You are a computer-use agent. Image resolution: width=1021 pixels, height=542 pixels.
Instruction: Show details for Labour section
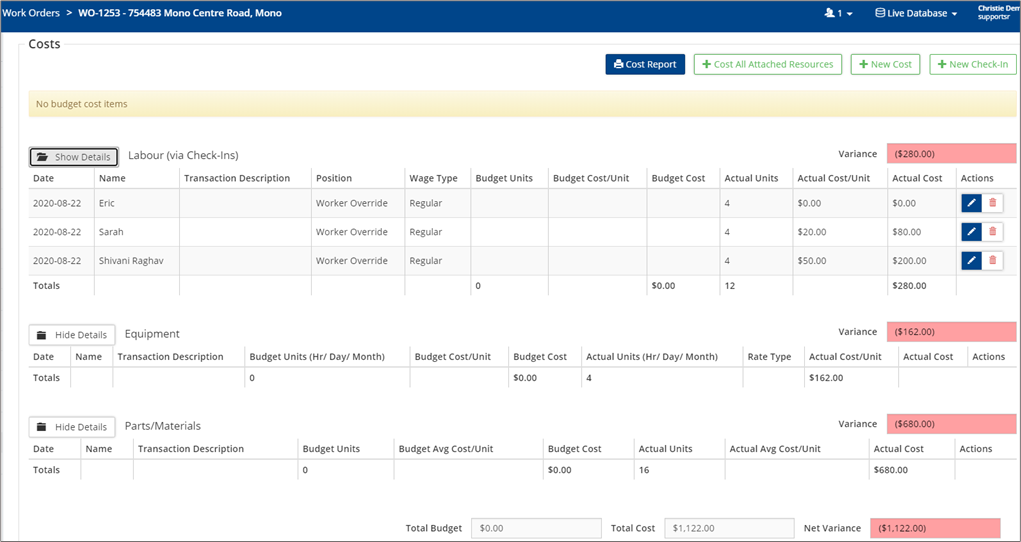click(x=73, y=157)
